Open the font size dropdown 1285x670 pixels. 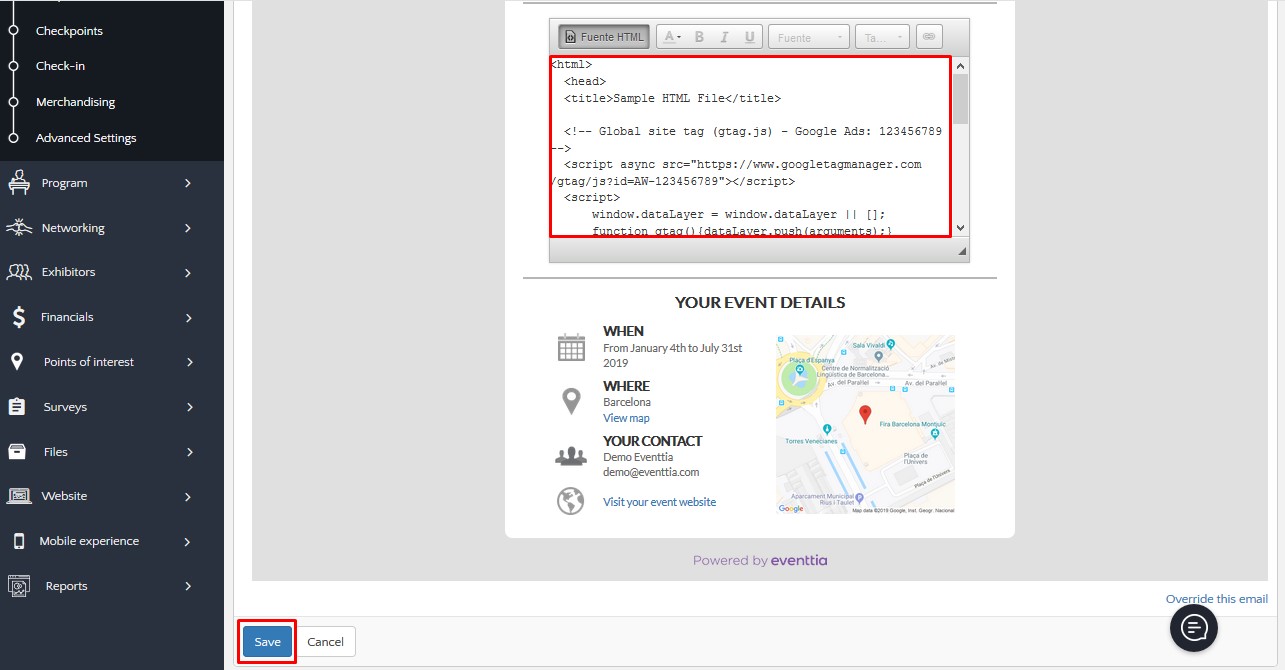(882, 37)
